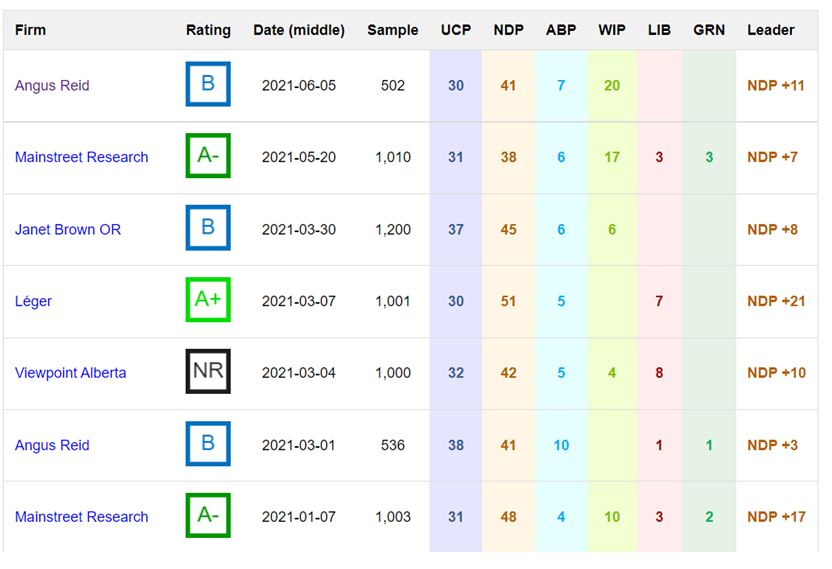Click A- rating badge in the 2021-01-07 row

208,516
